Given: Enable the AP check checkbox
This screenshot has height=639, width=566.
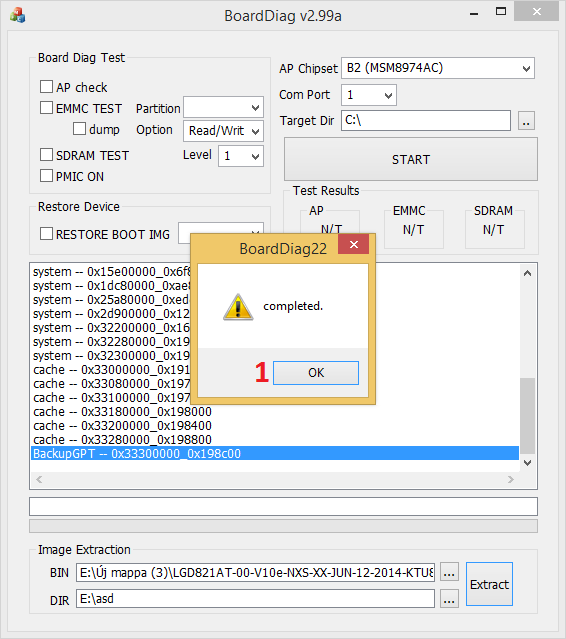Looking at the screenshot, I should click(46, 87).
